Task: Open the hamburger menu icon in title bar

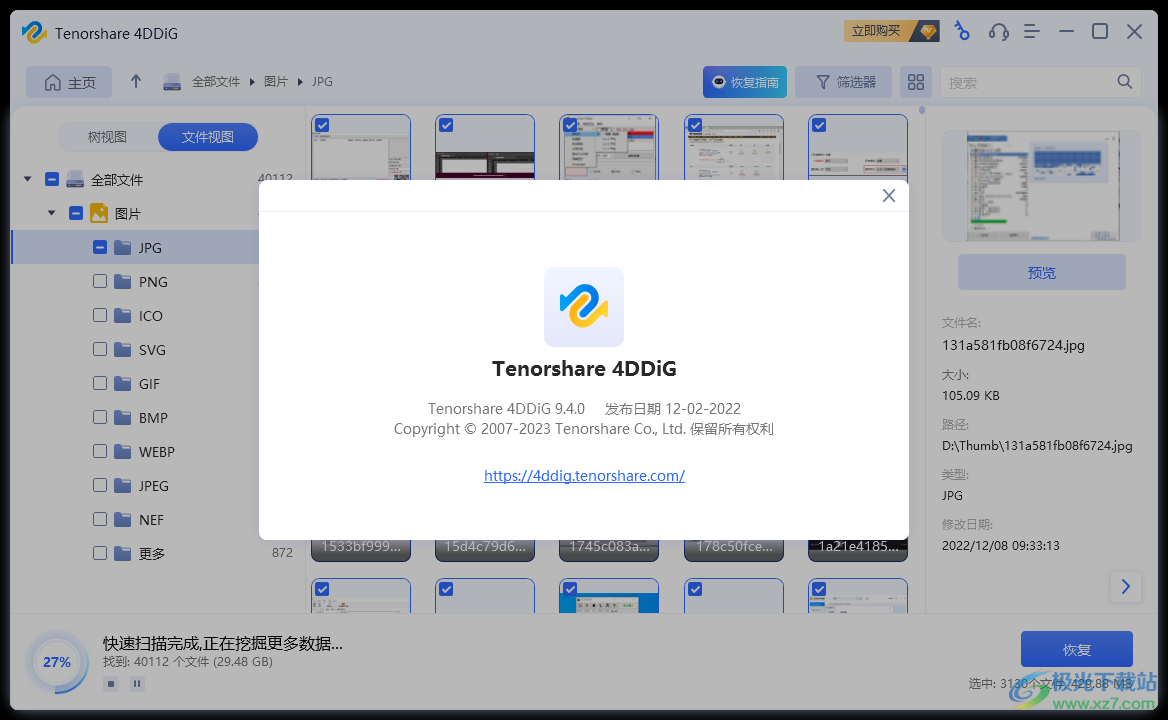Action: click(1032, 31)
